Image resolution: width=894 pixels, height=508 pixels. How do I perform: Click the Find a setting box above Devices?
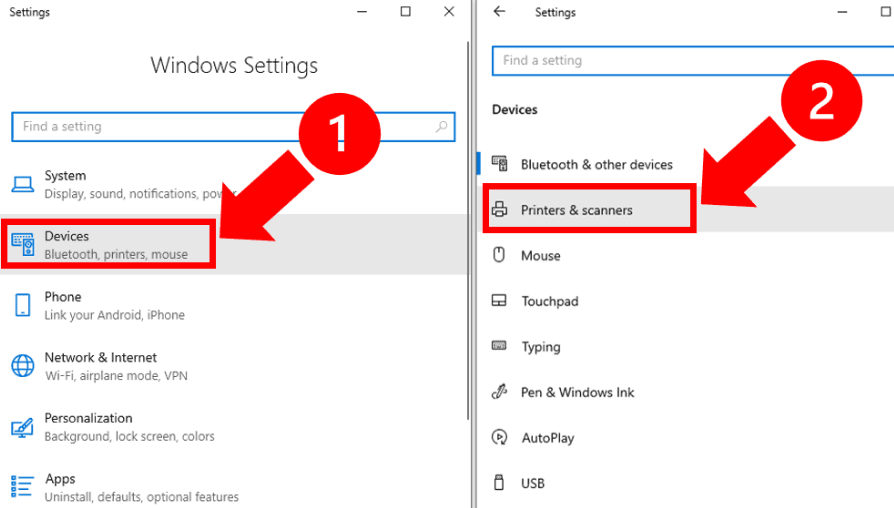(690, 60)
